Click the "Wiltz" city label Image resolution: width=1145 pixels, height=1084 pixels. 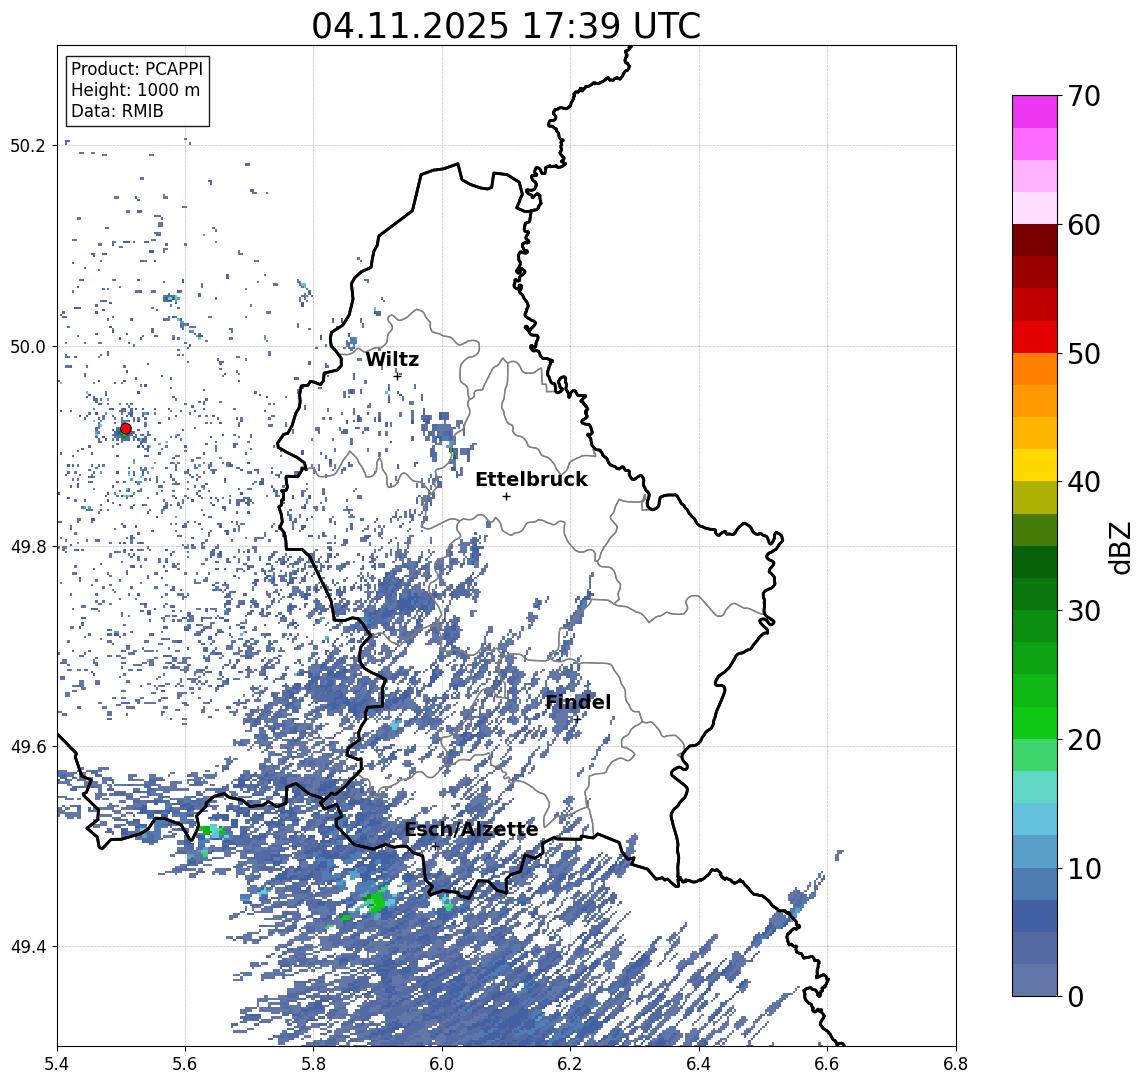tap(392, 359)
